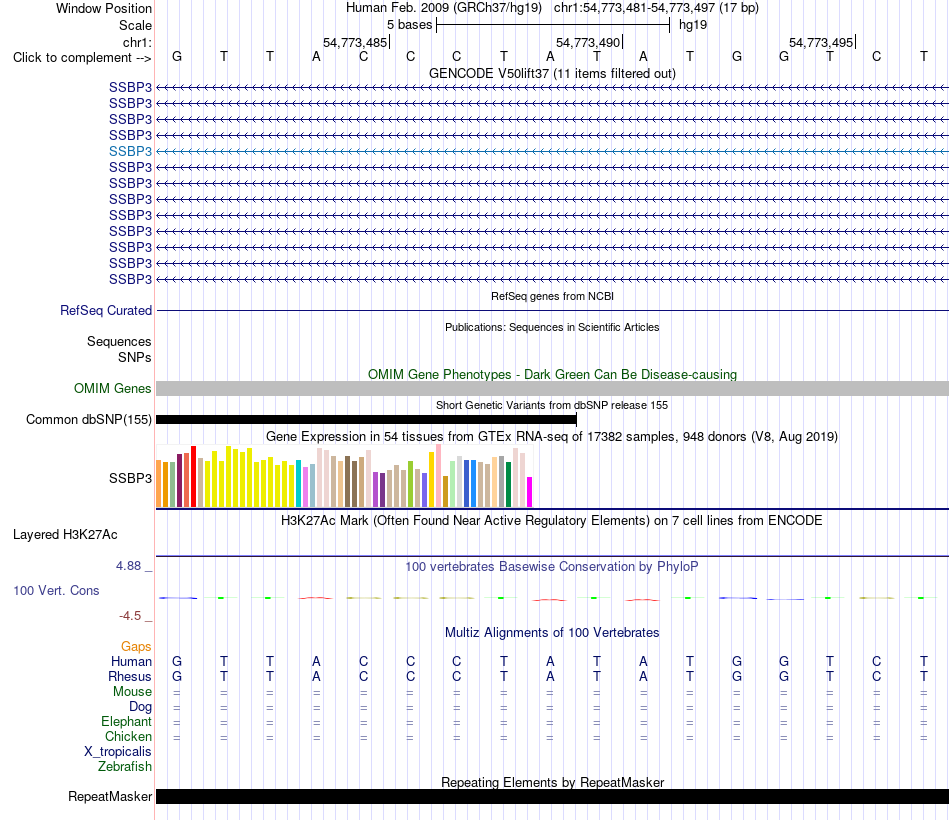950x820 pixels.
Task: Select the Mouse alignment row label
Action: (x=132, y=692)
